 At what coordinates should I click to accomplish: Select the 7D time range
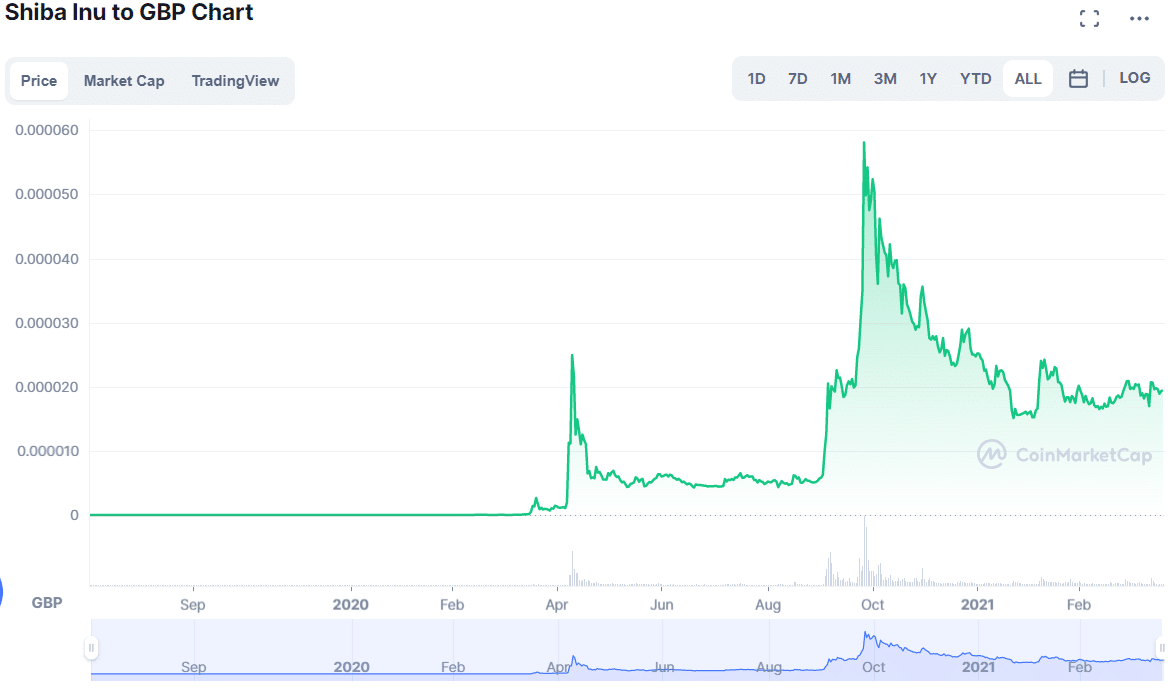797,78
